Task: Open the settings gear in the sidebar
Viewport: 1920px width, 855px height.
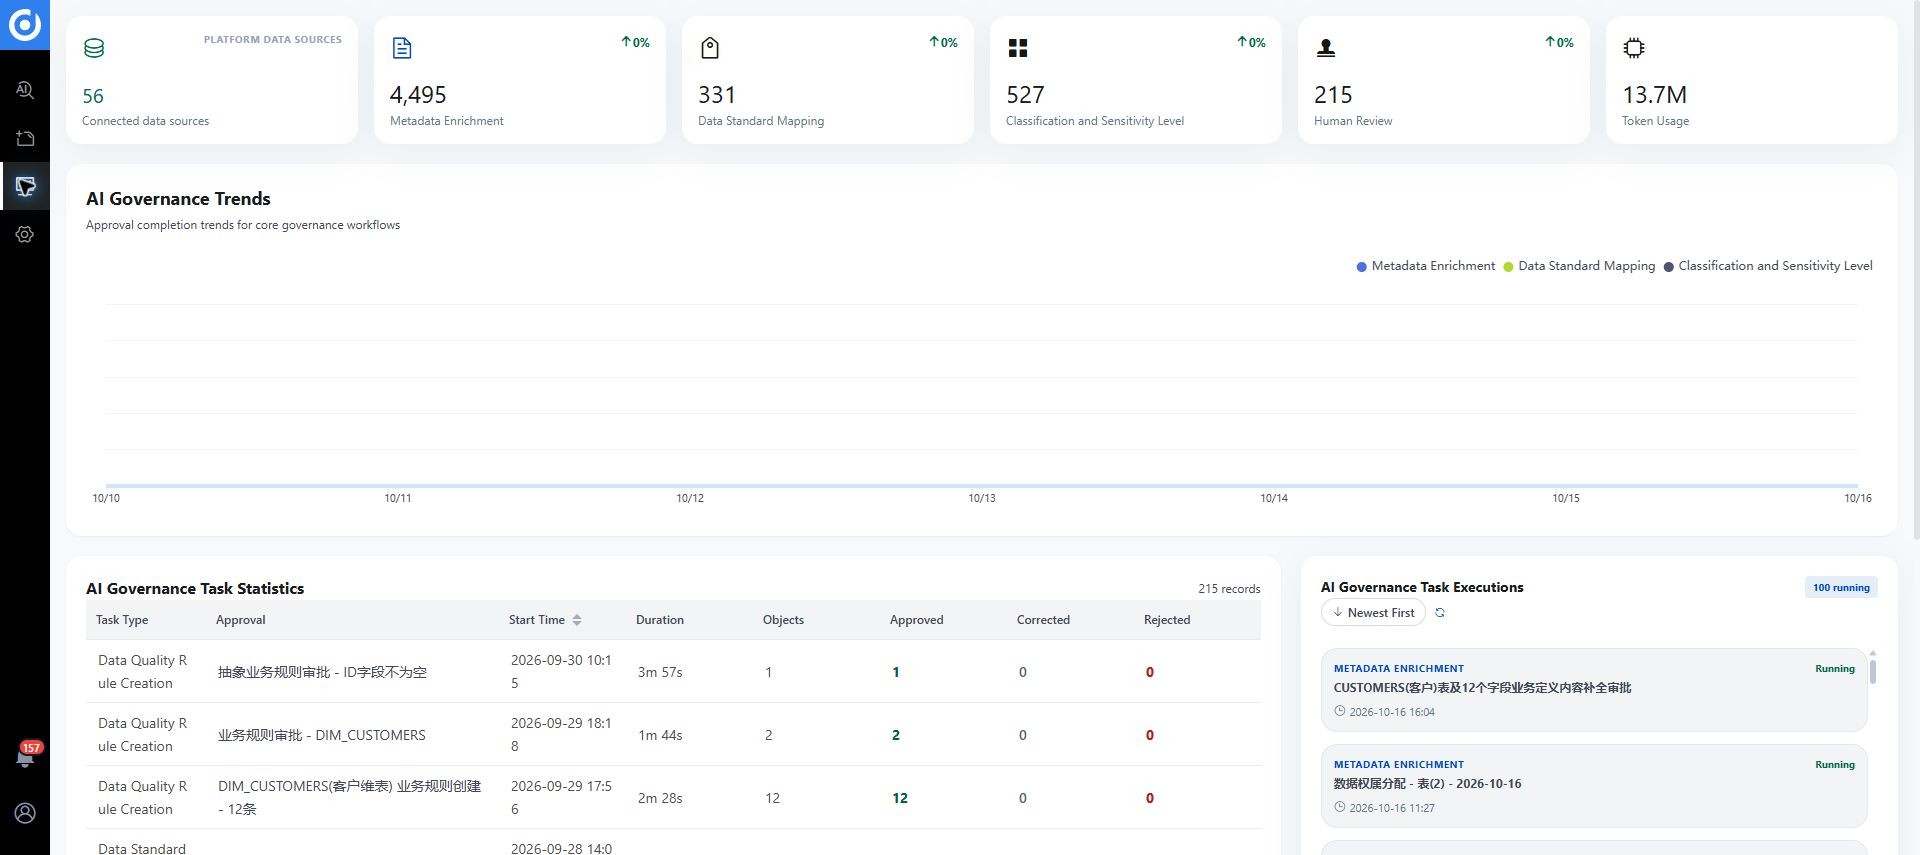Action: coord(25,234)
